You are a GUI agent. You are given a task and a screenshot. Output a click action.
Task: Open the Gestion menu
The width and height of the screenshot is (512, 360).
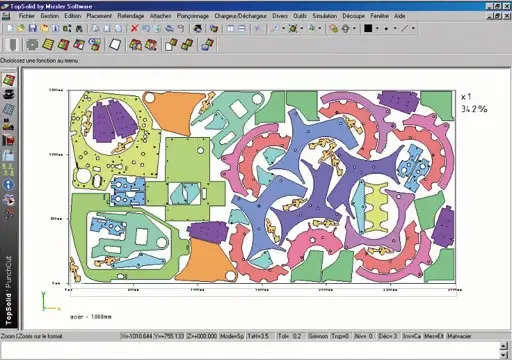[x=49, y=16]
